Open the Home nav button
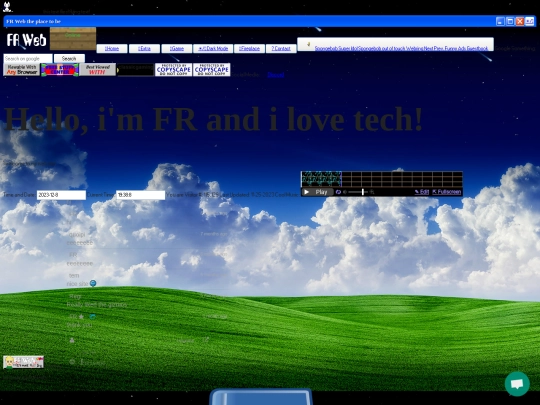540x405 pixels. (x=112, y=49)
